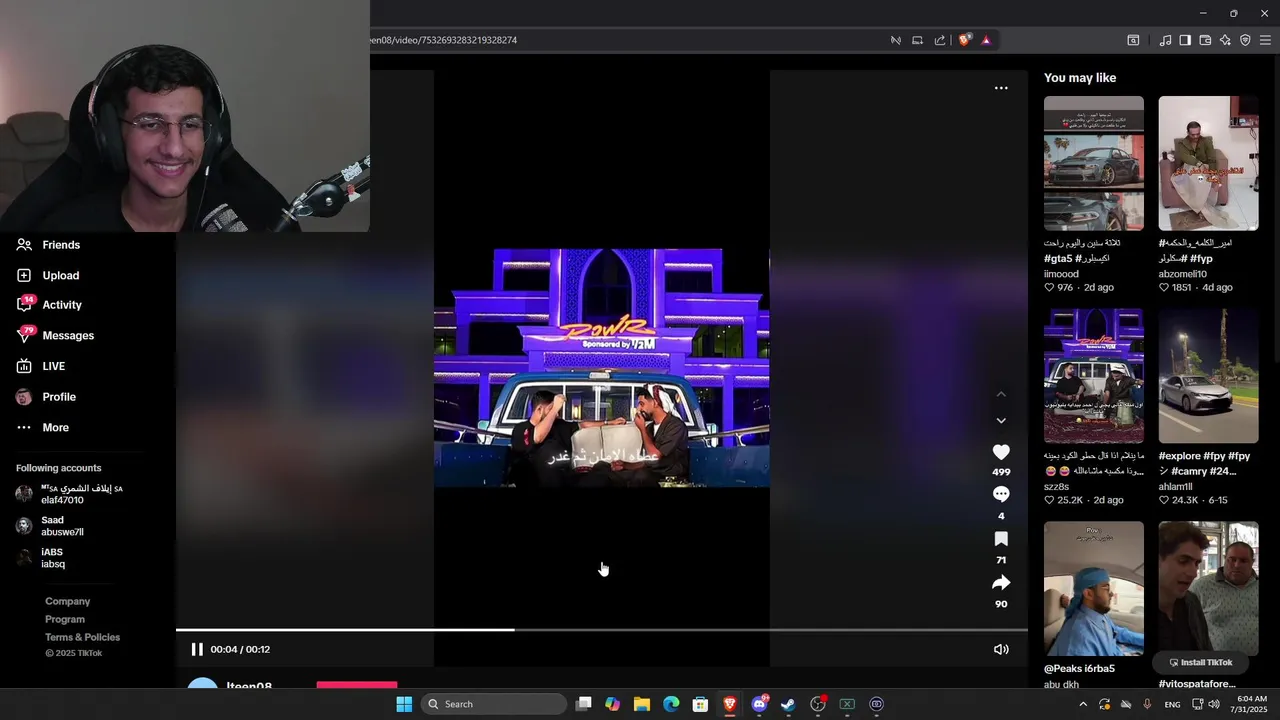Open the Windows Start menu
Viewport: 1280px width, 720px height.
click(x=404, y=704)
